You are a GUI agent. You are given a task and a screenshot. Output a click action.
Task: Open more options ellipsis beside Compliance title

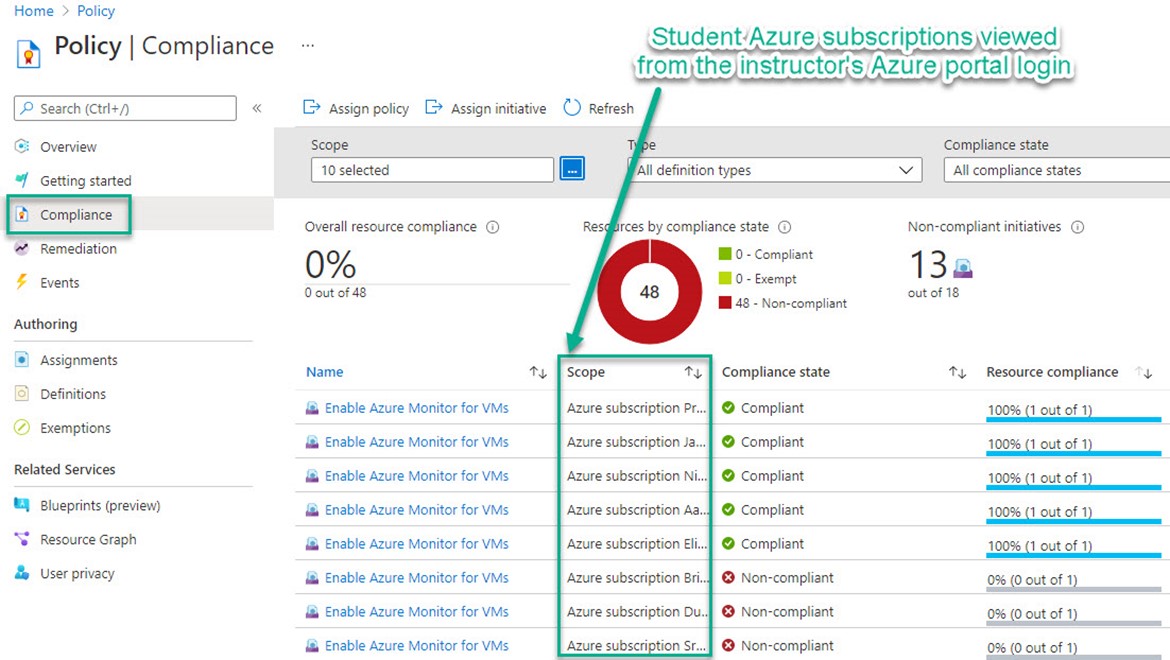pyautogui.click(x=308, y=46)
